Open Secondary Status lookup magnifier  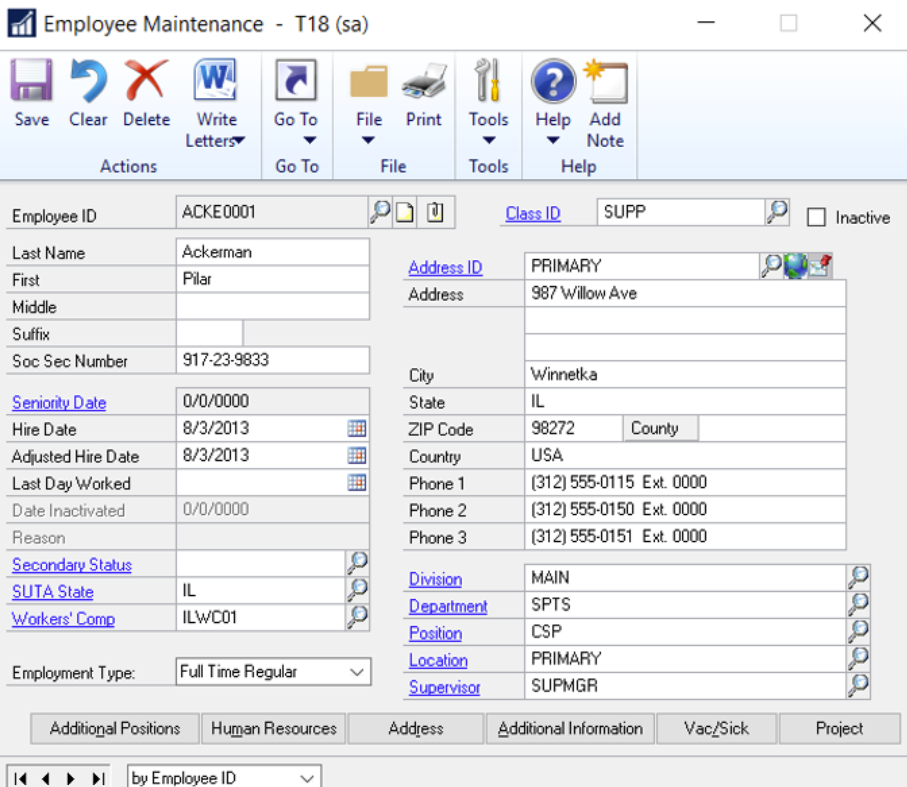pyautogui.click(x=357, y=563)
